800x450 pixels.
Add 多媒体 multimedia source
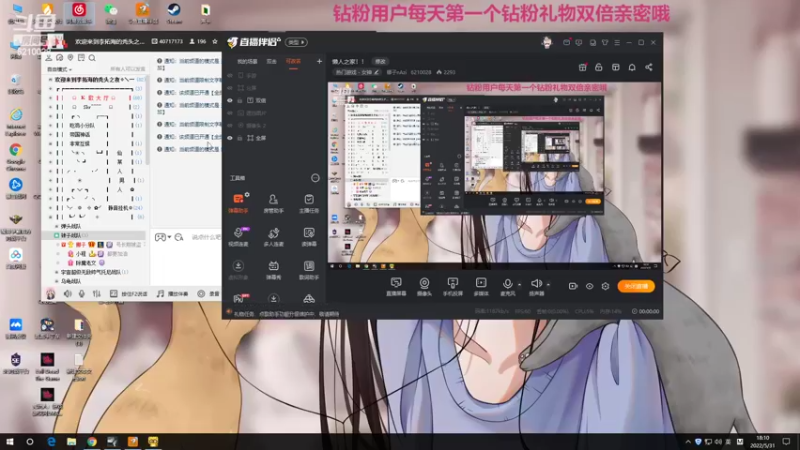pyautogui.click(x=481, y=287)
